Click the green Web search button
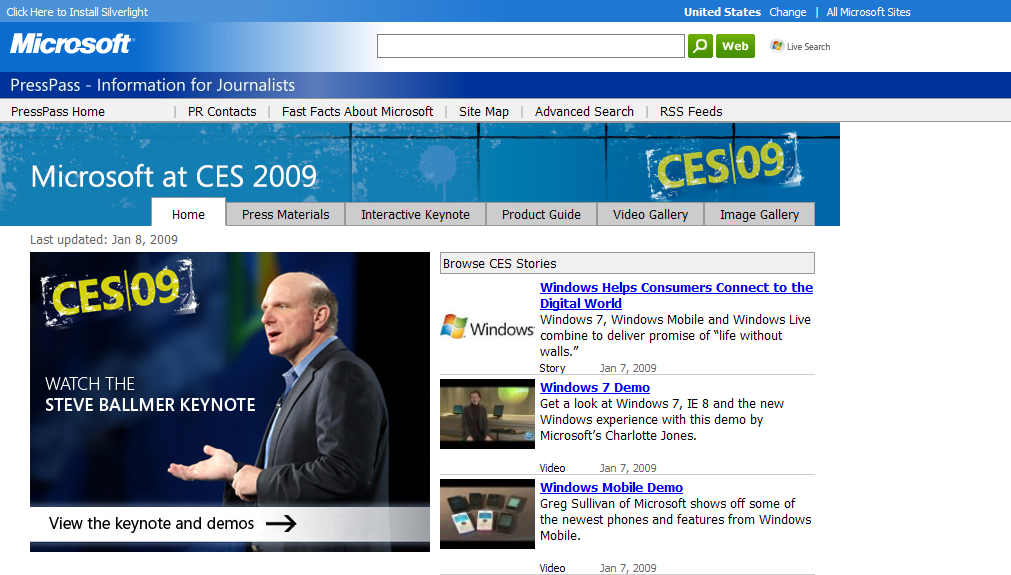 coord(735,46)
